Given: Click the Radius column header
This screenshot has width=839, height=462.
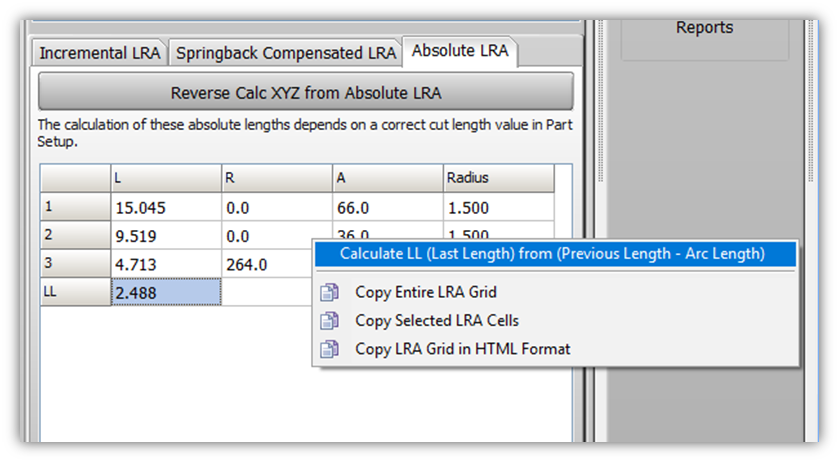Looking at the screenshot, I should pos(498,178).
